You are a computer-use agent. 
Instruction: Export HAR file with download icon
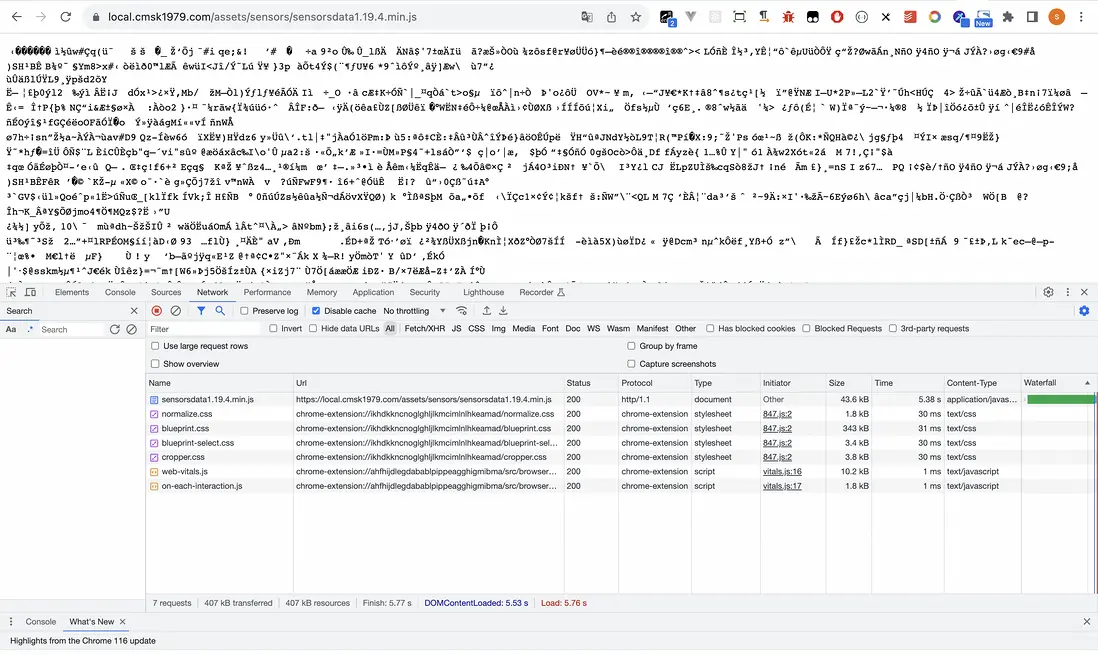(x=503, y=310)
